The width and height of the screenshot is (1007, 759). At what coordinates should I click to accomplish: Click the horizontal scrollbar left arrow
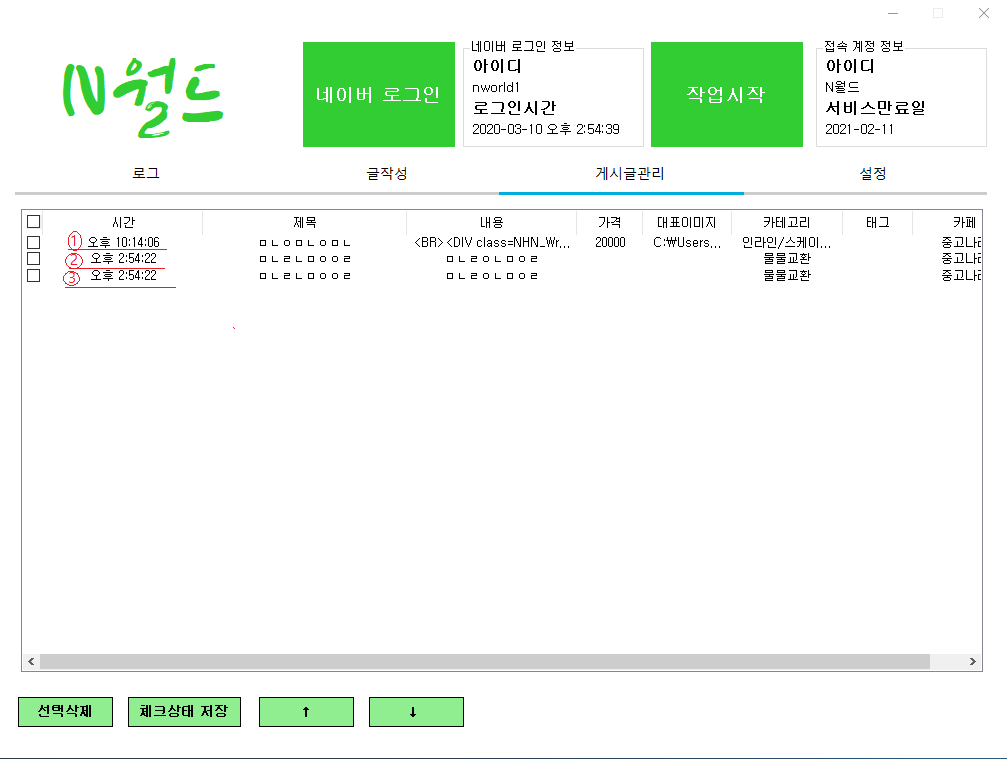click(31, 661)
